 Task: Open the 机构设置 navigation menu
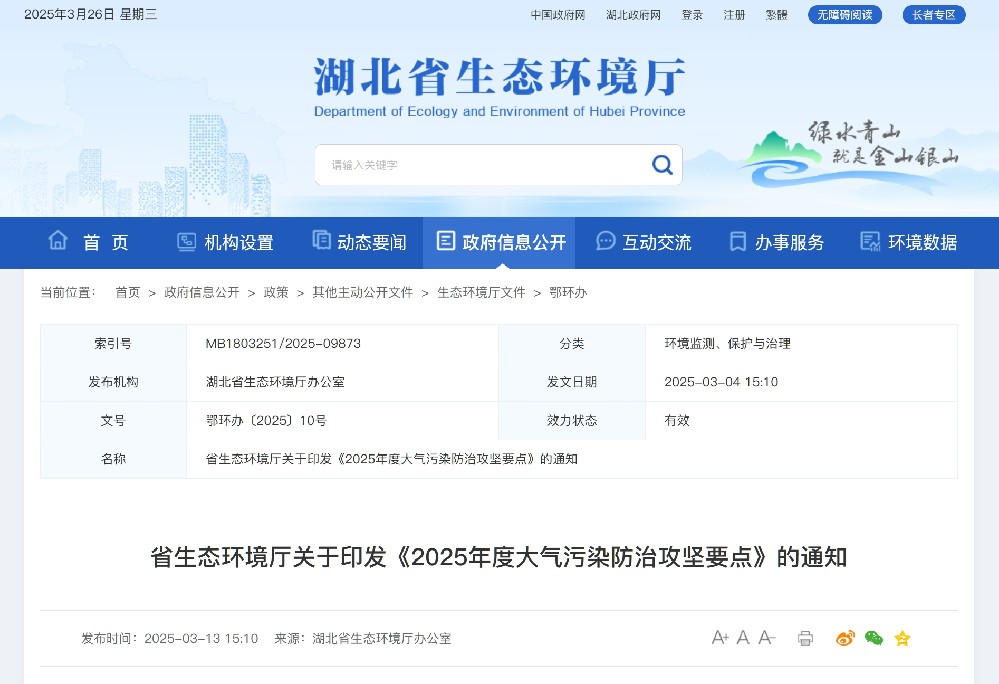(225, 242)
